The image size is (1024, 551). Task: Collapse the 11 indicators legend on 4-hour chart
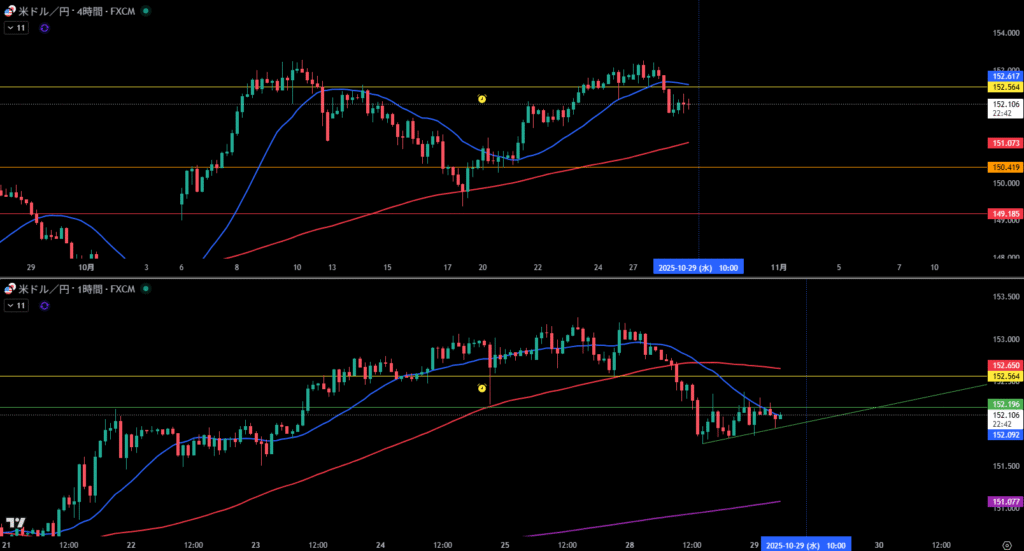coord(16,28)
